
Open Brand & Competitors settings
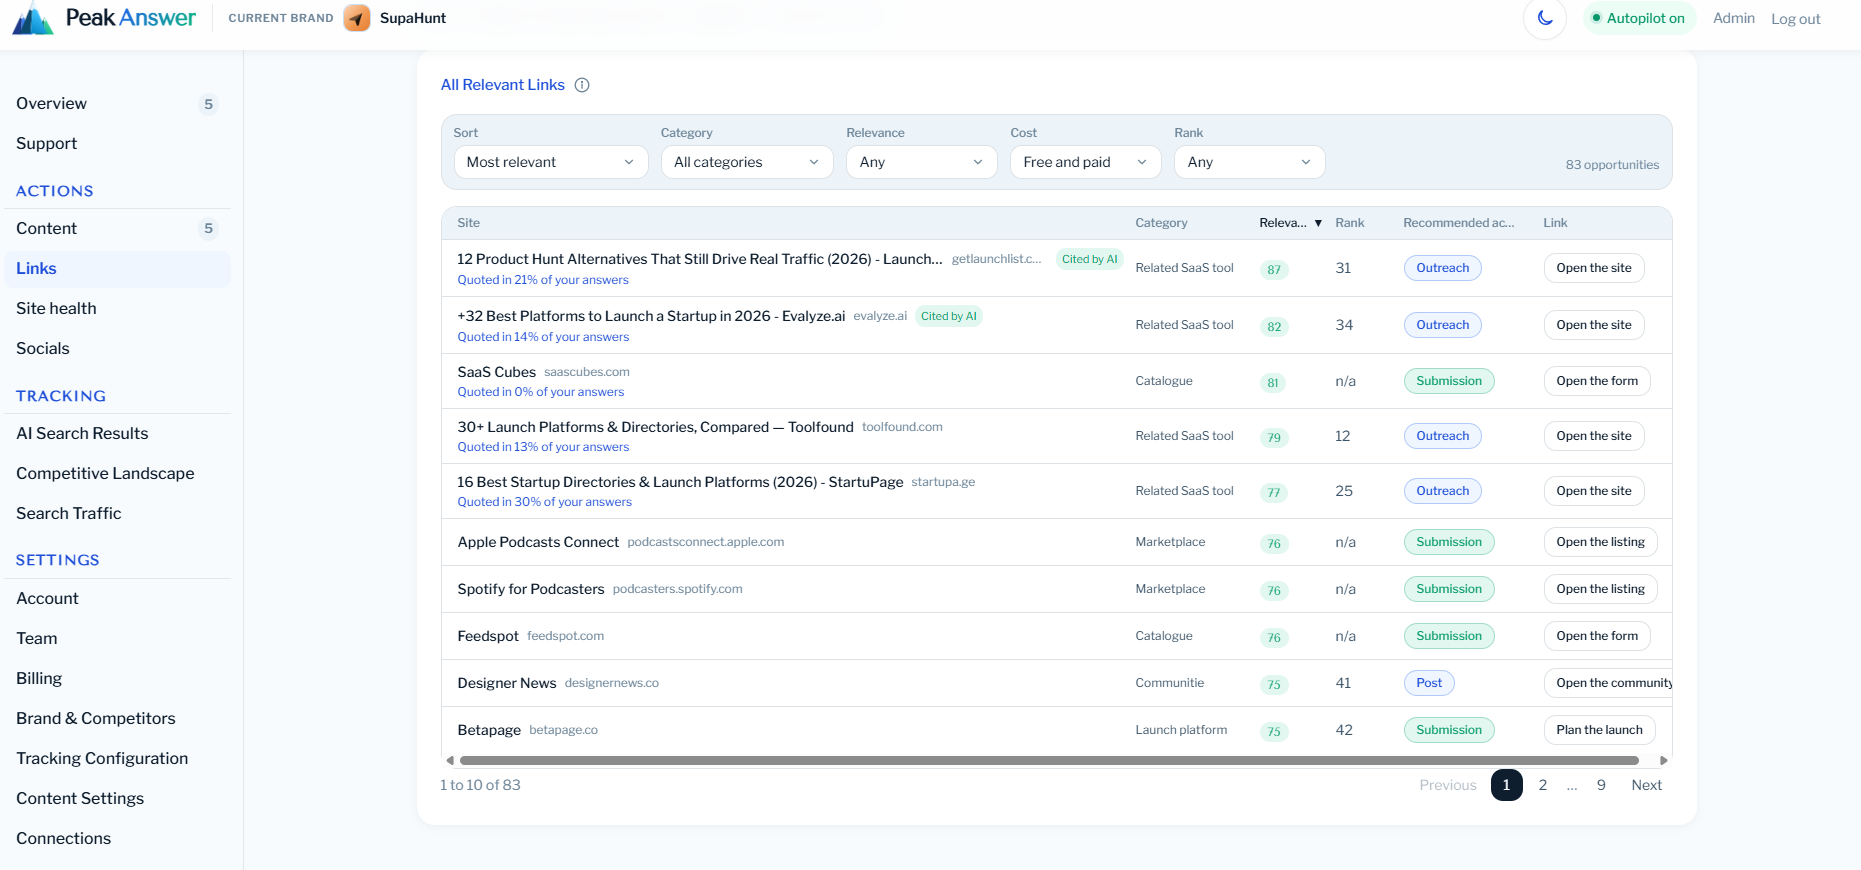point(118,719)
